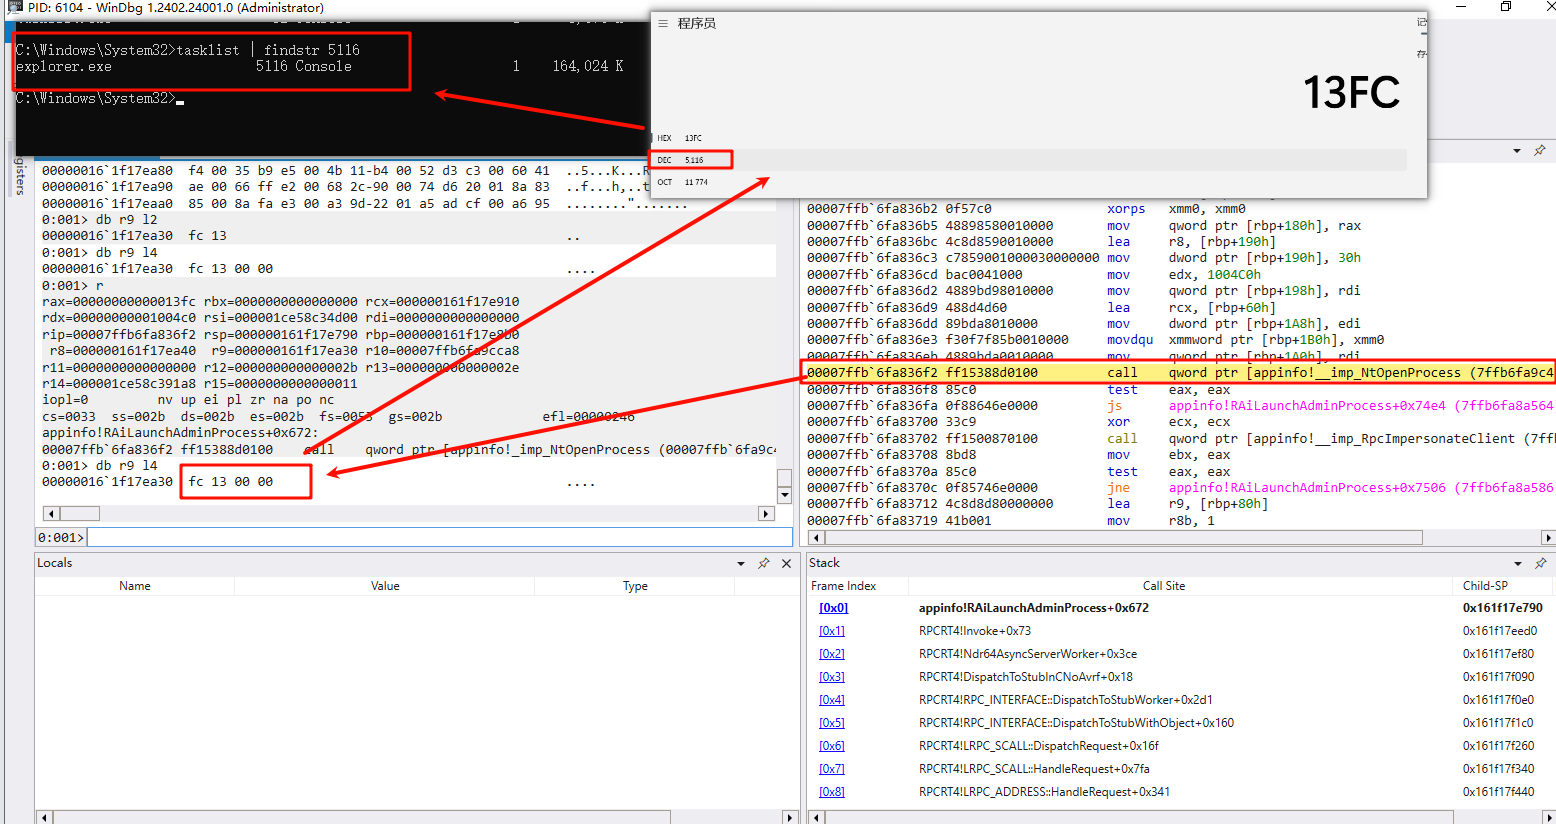
Task: Open stack frame link [0x0]
Action: pos(833,608)
